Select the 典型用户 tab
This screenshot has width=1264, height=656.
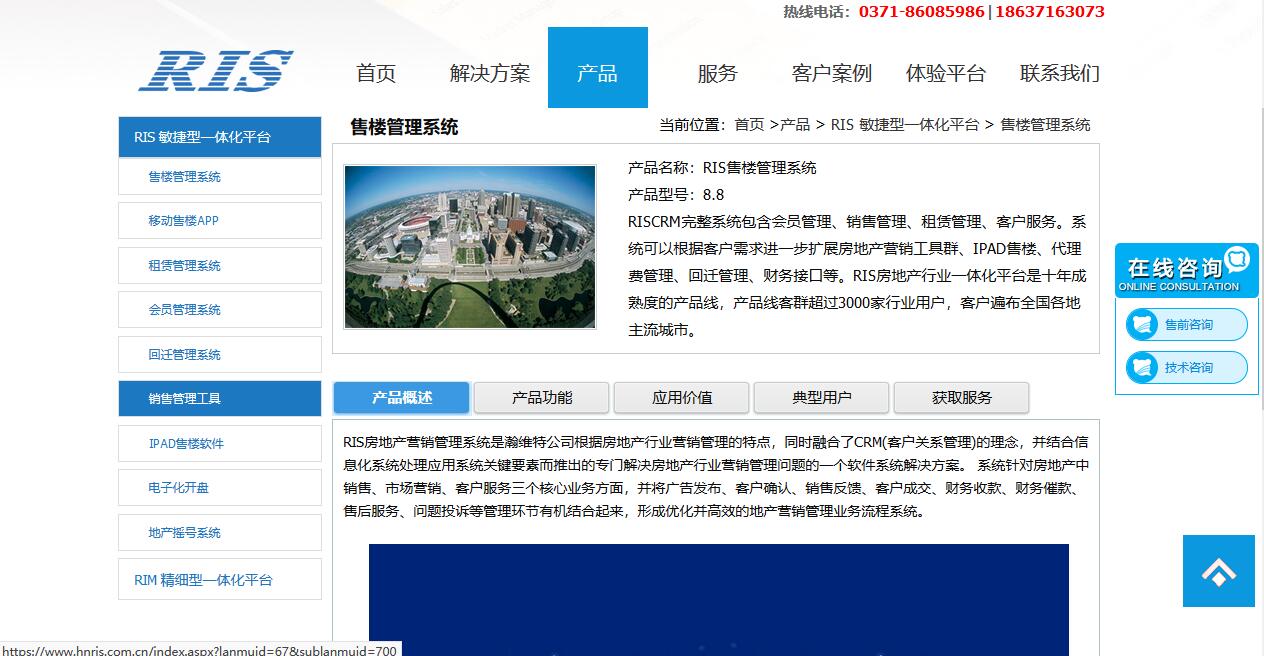821,397
